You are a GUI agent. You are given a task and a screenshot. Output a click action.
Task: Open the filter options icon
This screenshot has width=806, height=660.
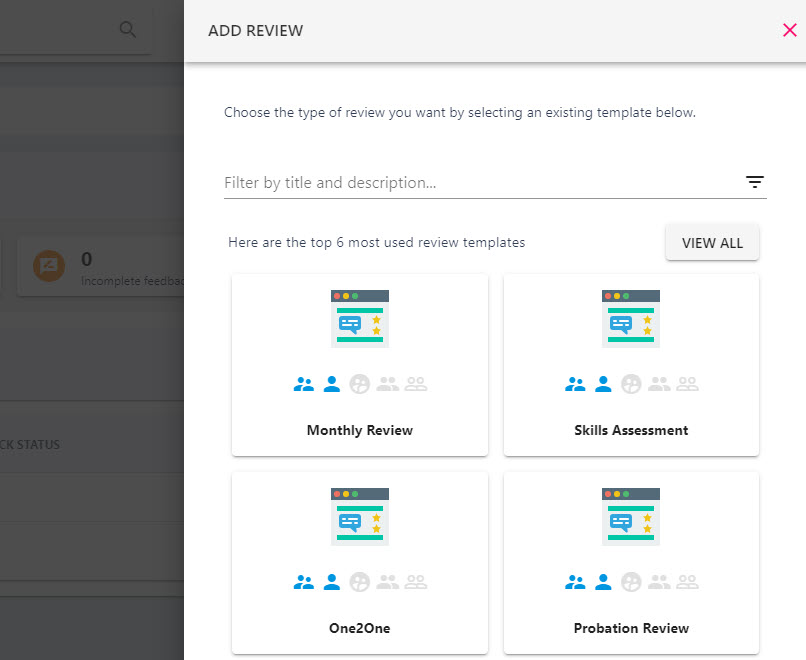pyautogui.click(x=755, y=182)
